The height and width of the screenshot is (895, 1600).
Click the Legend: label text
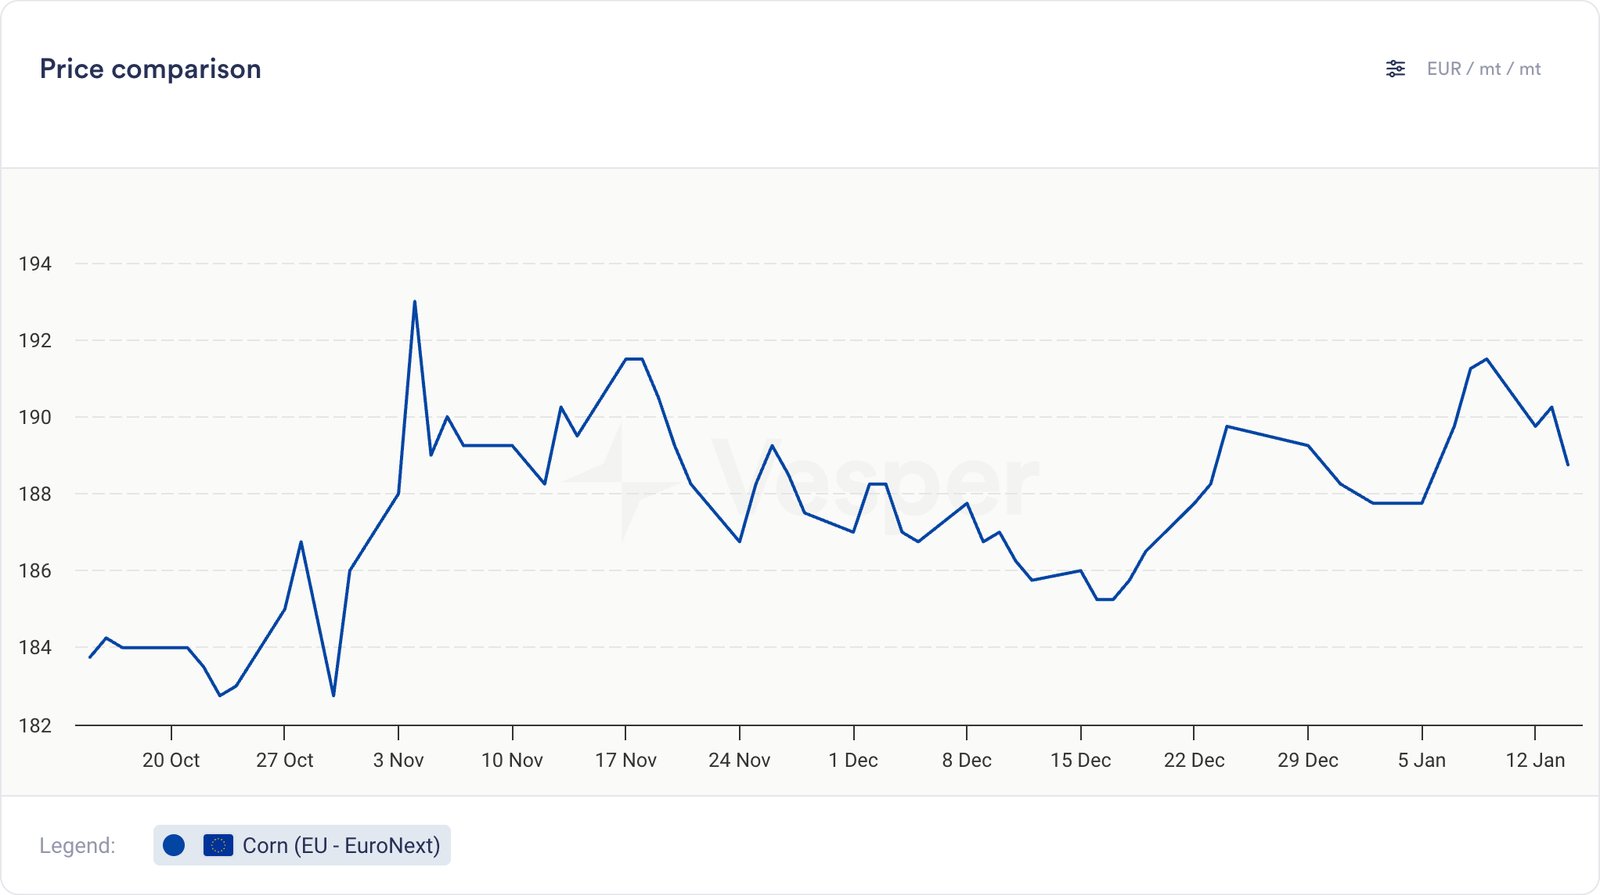tap(77, 845)
